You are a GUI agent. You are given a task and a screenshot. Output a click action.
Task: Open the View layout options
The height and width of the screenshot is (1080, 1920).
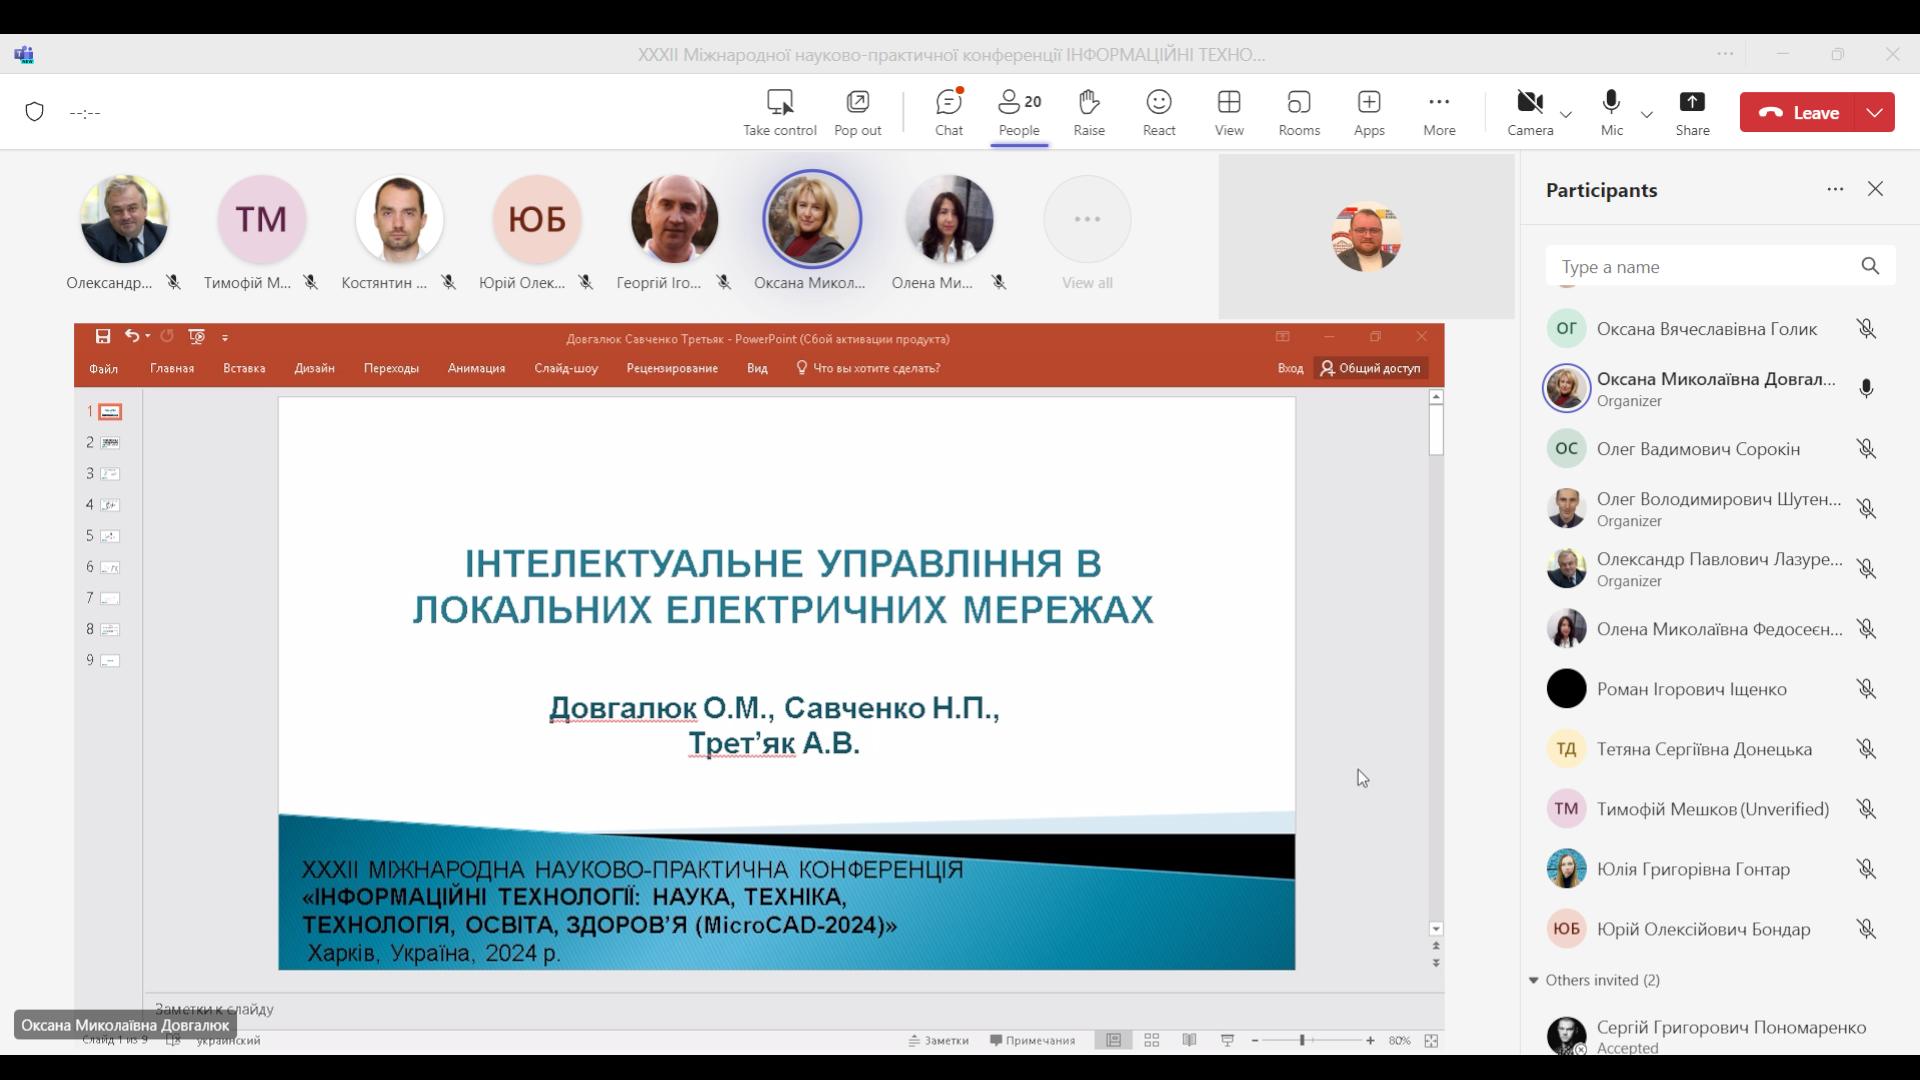coord(1228,112)
